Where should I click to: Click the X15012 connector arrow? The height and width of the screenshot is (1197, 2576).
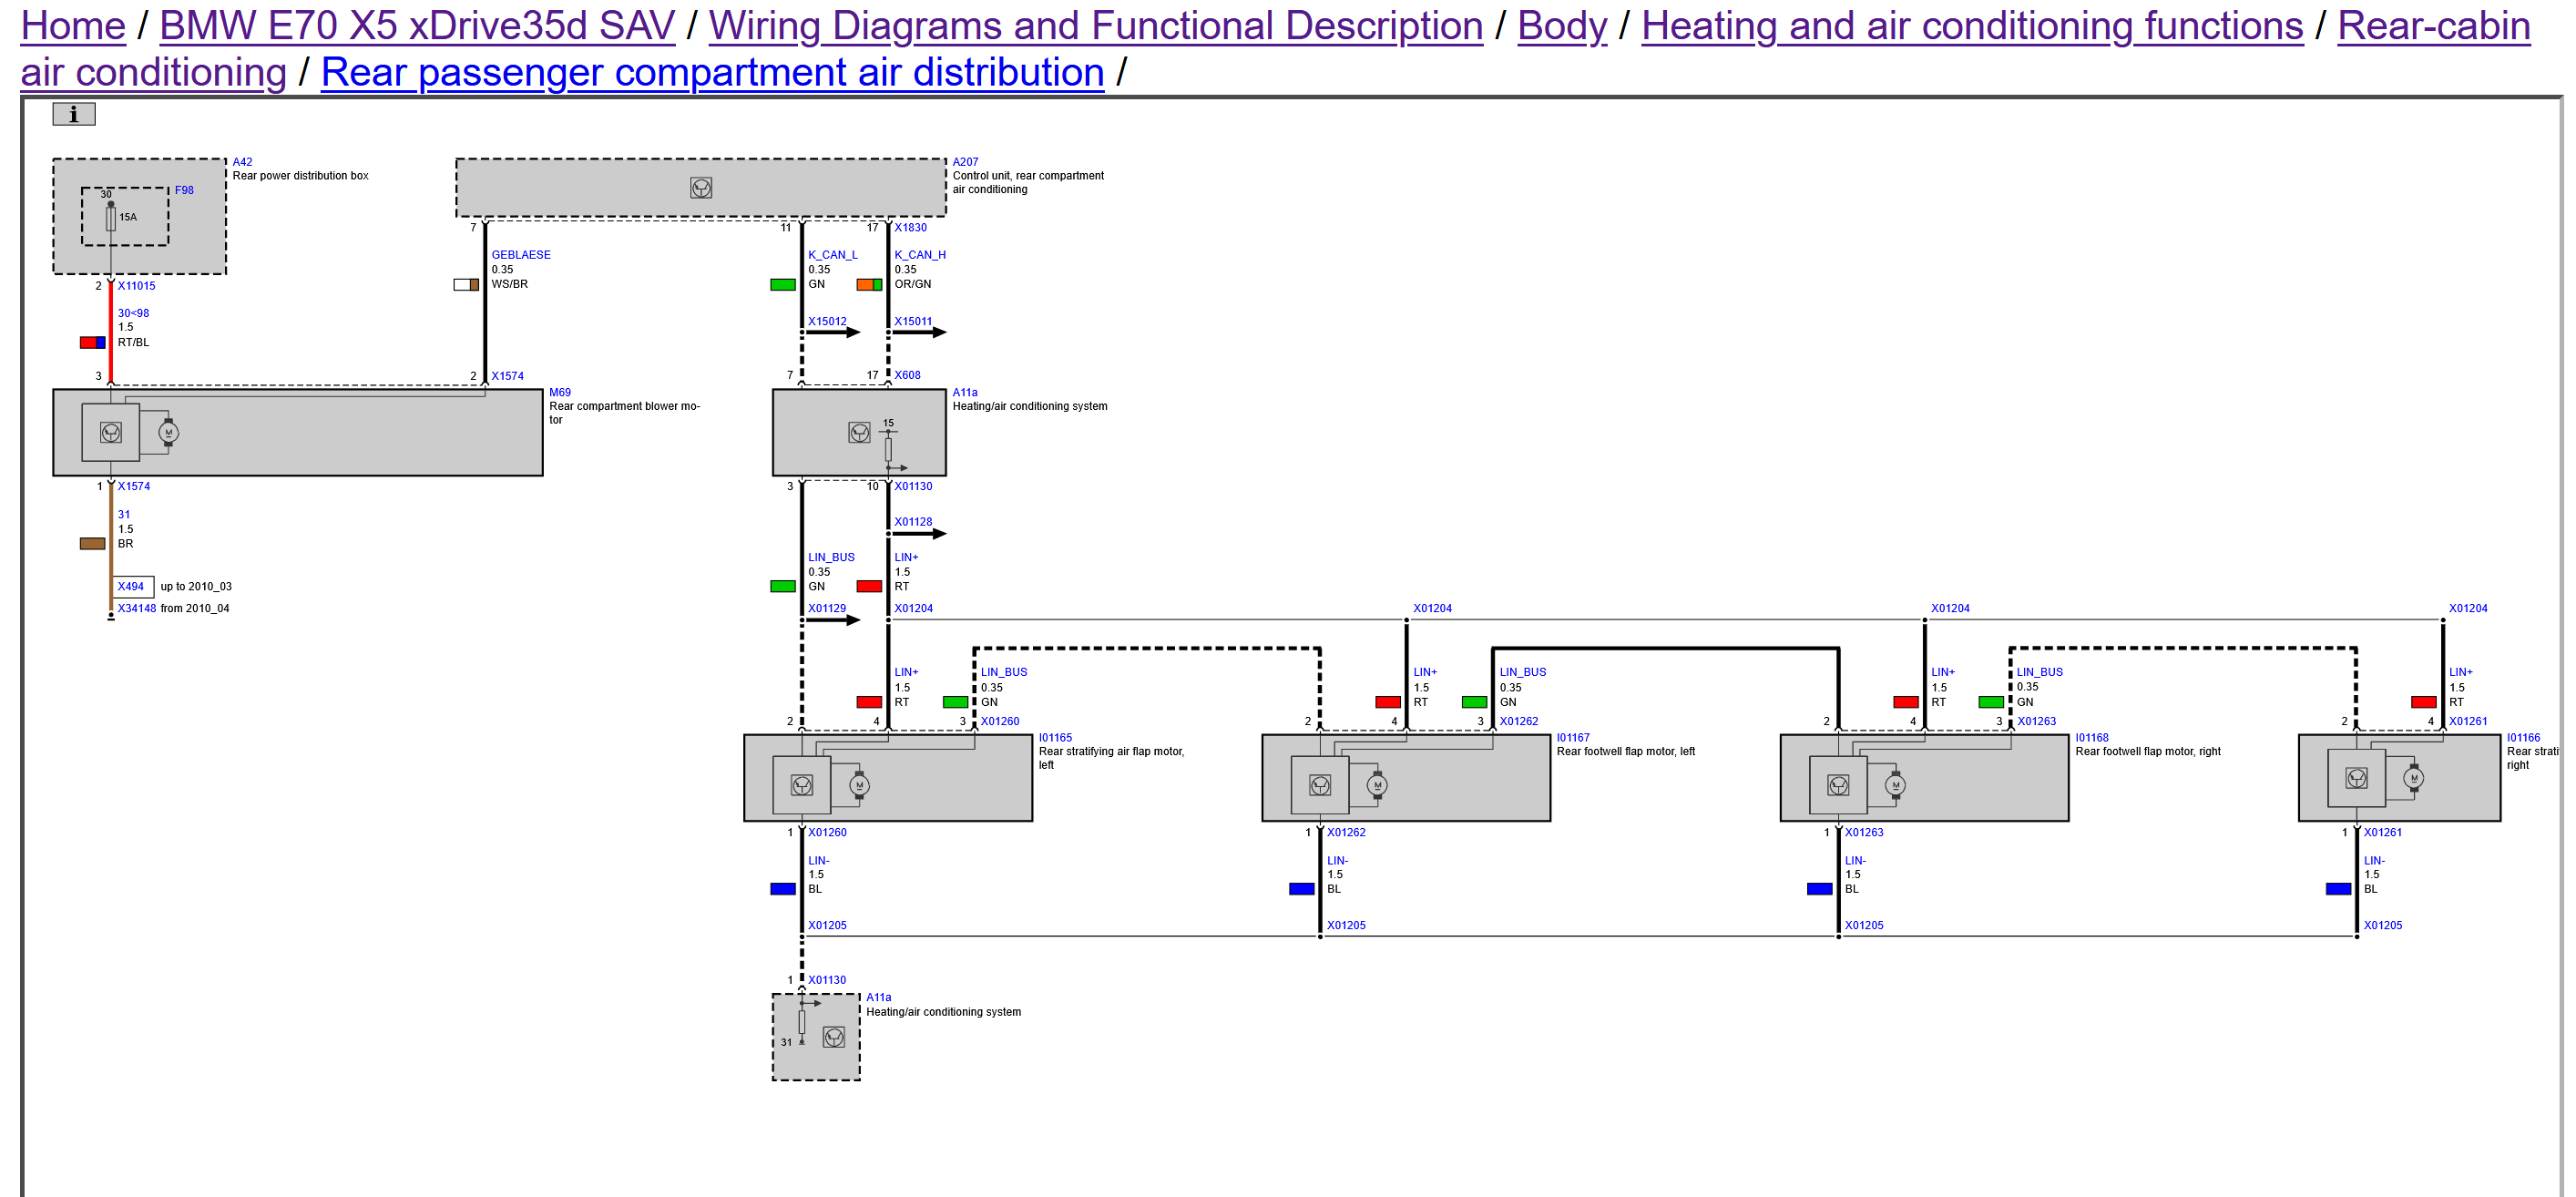point(832,332)
